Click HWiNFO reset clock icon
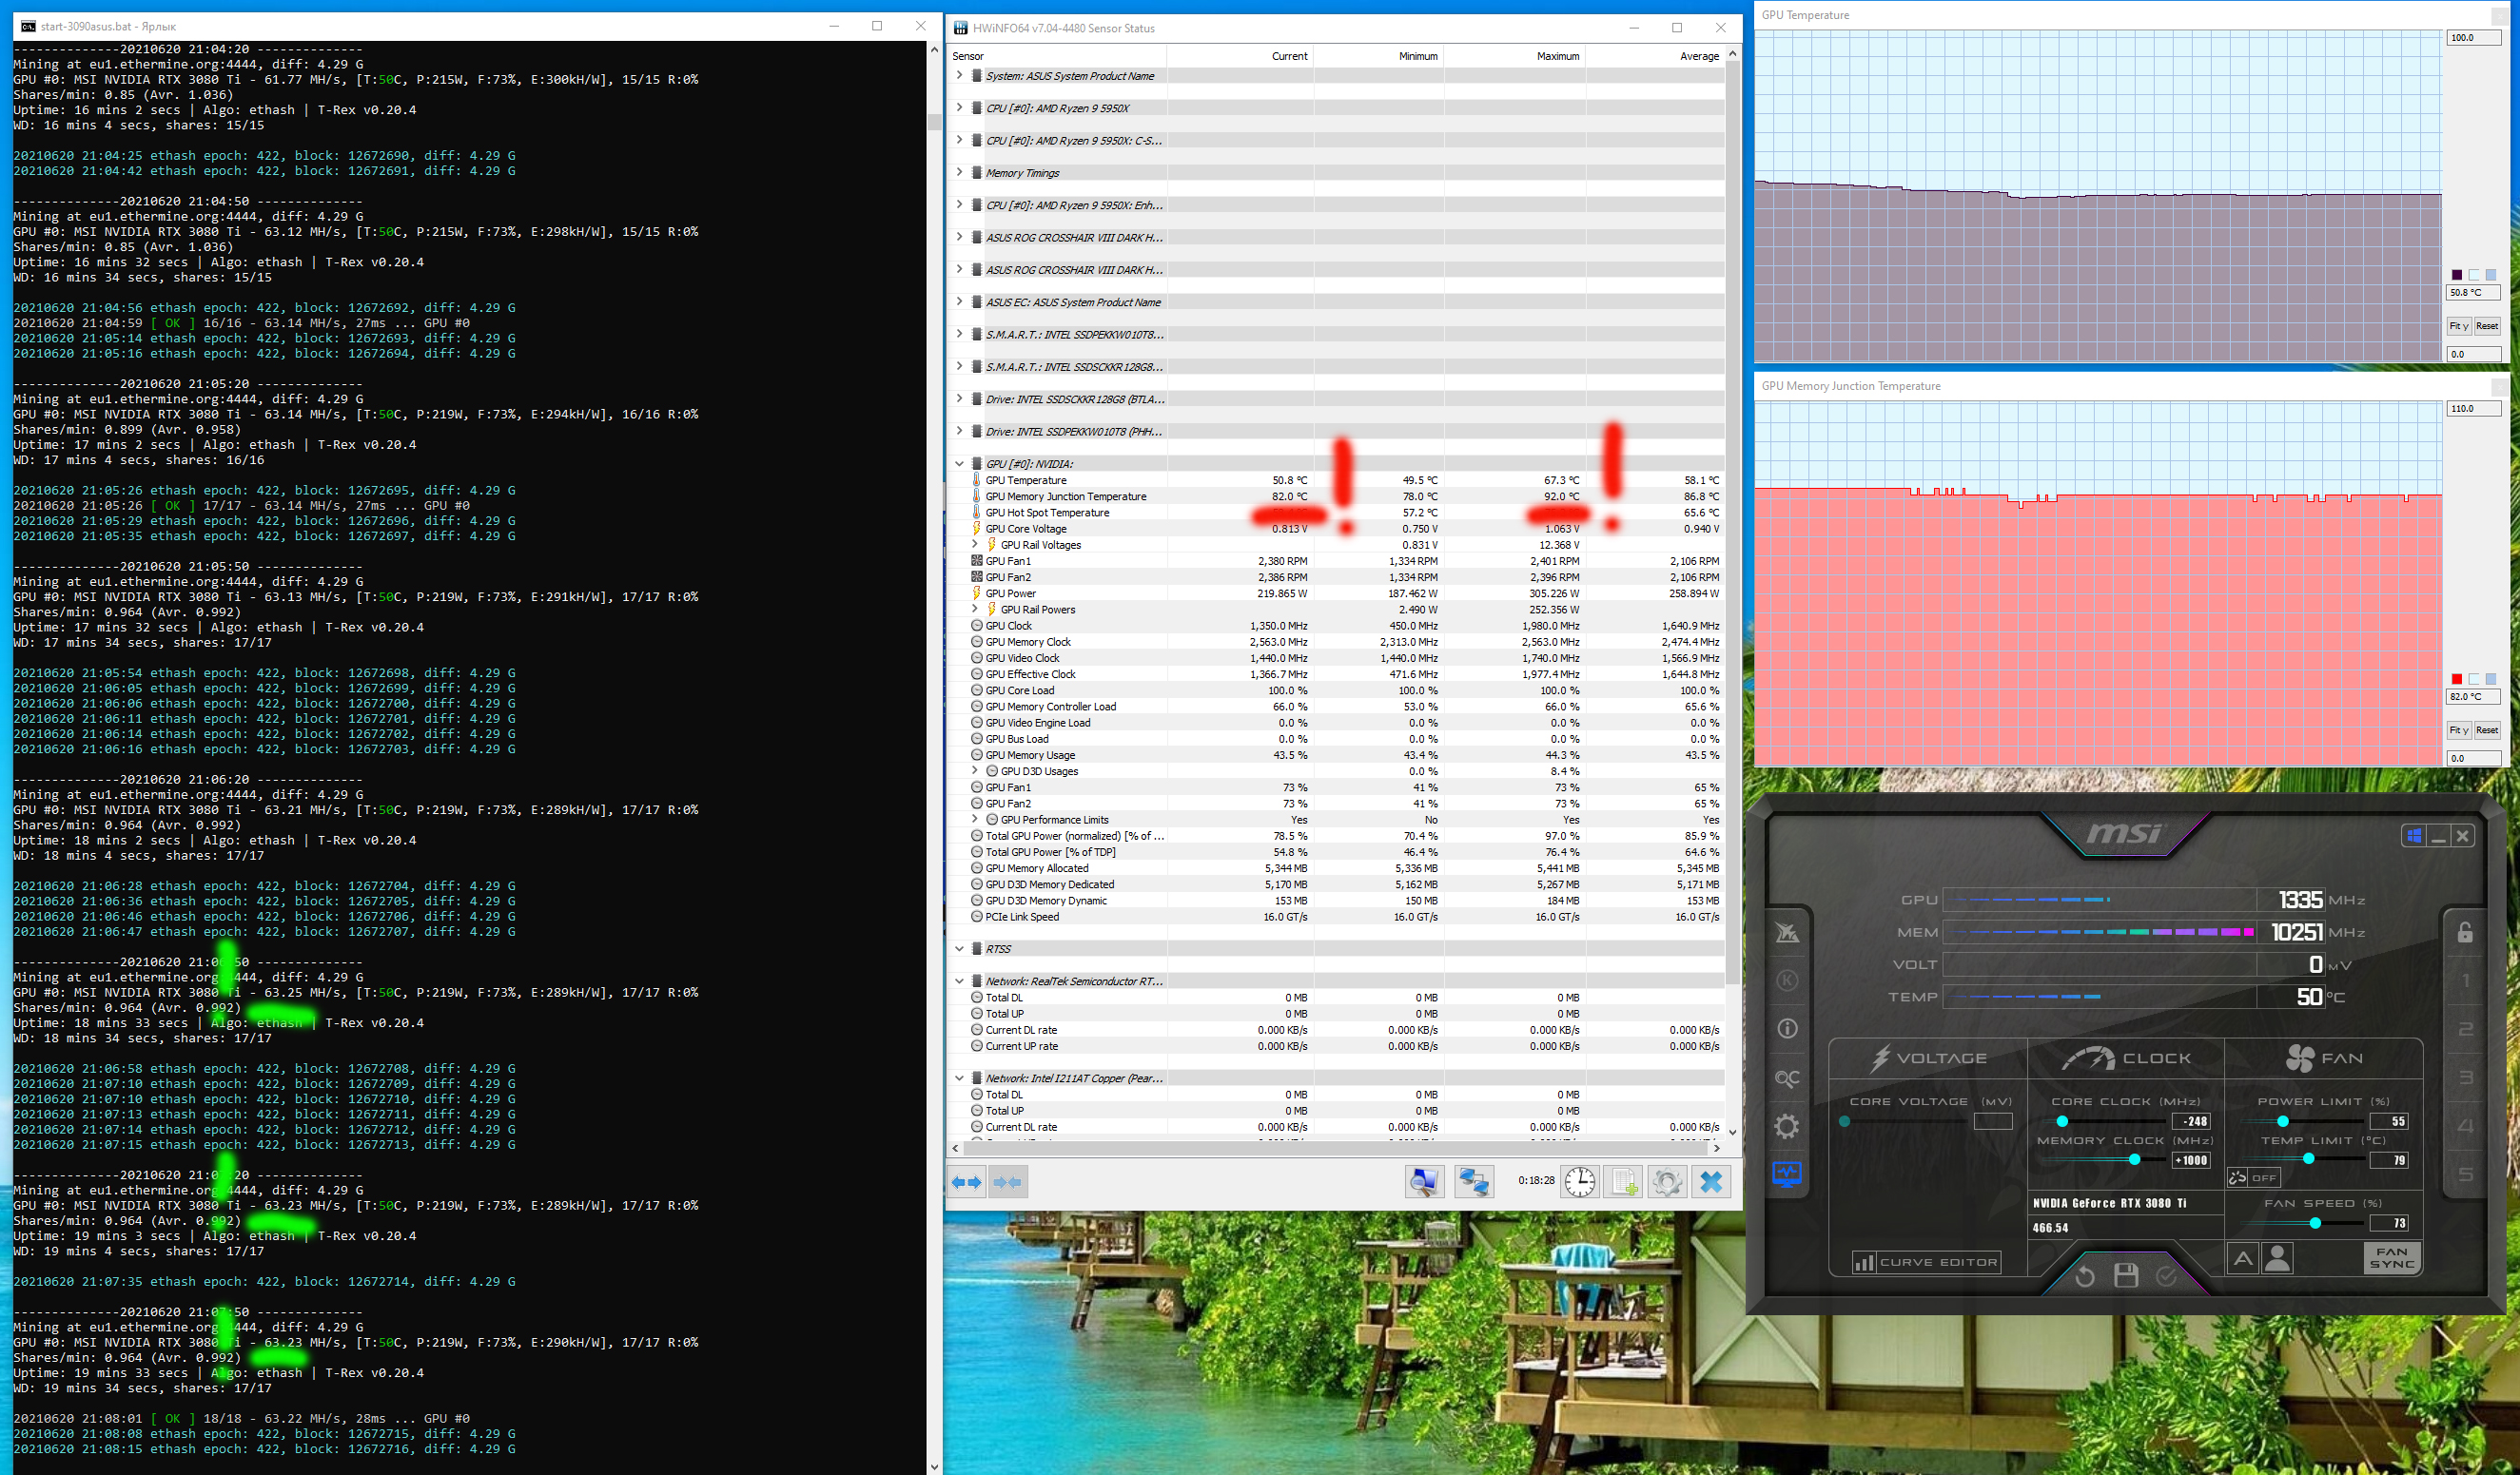Viewport: 2520px width, 1475px height. click(1579, 1181)
